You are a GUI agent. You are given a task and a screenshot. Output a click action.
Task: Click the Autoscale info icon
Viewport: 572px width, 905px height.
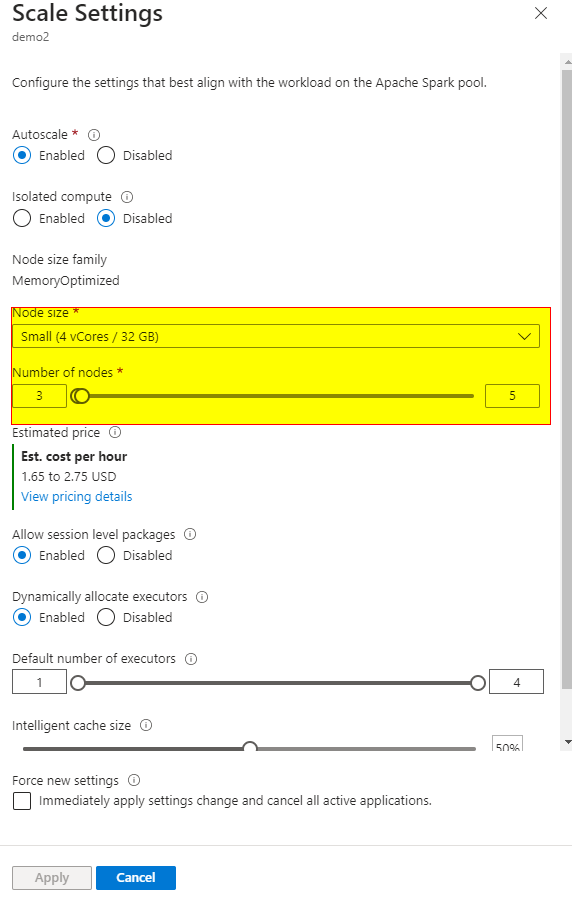(94, 135)
